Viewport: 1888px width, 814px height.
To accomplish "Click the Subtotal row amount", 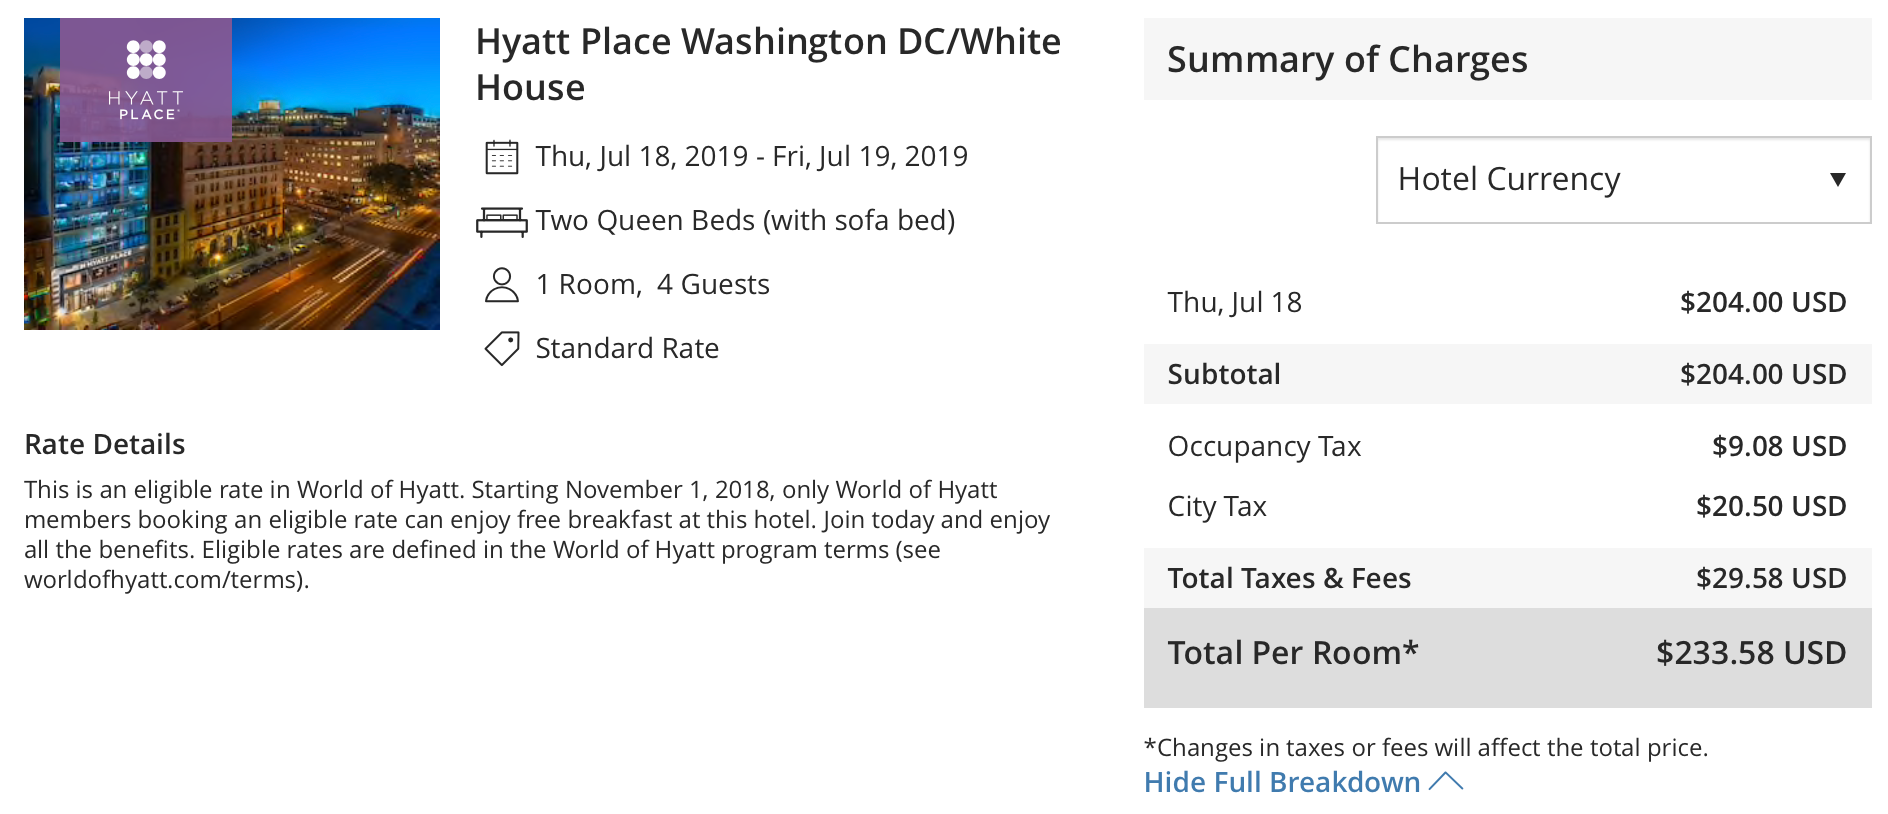I will [x=1763, y=374].
